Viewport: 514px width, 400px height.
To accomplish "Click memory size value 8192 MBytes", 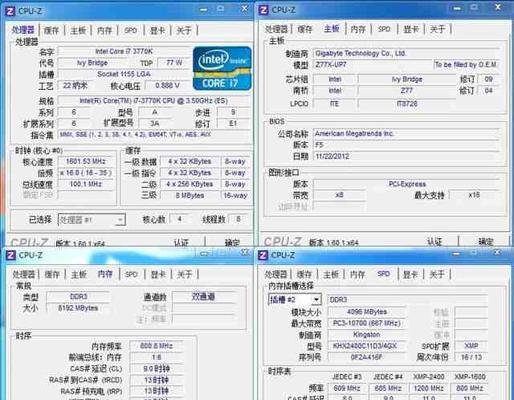I will [x=78, y=308].
